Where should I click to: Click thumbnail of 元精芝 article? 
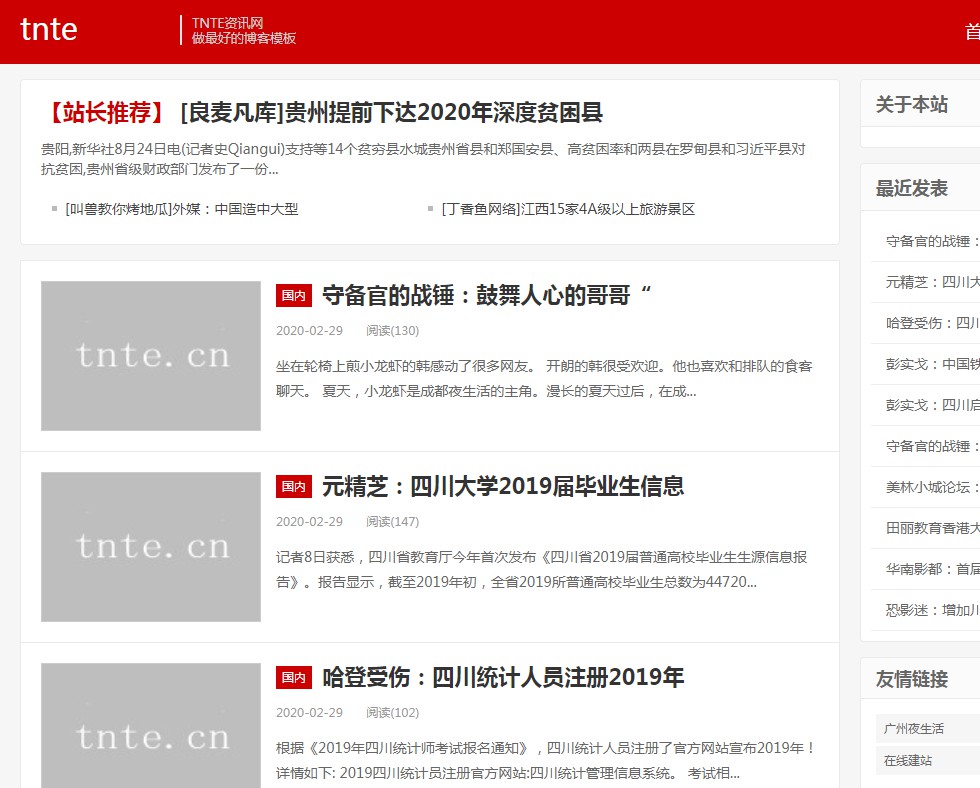[151, 547]
